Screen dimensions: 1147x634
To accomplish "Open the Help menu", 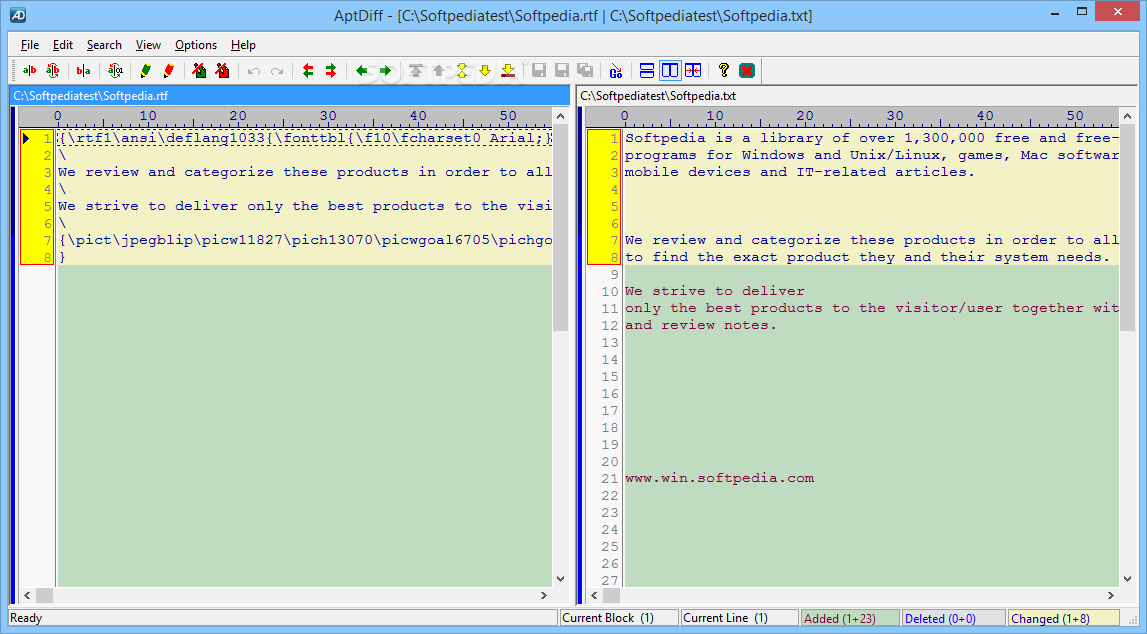I will [243, 45].
